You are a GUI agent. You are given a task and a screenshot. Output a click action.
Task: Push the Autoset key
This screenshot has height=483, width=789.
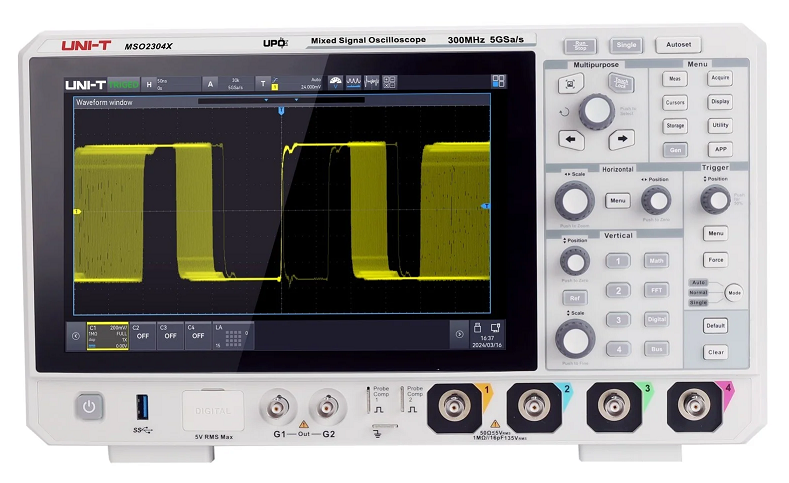pos(678,45)
